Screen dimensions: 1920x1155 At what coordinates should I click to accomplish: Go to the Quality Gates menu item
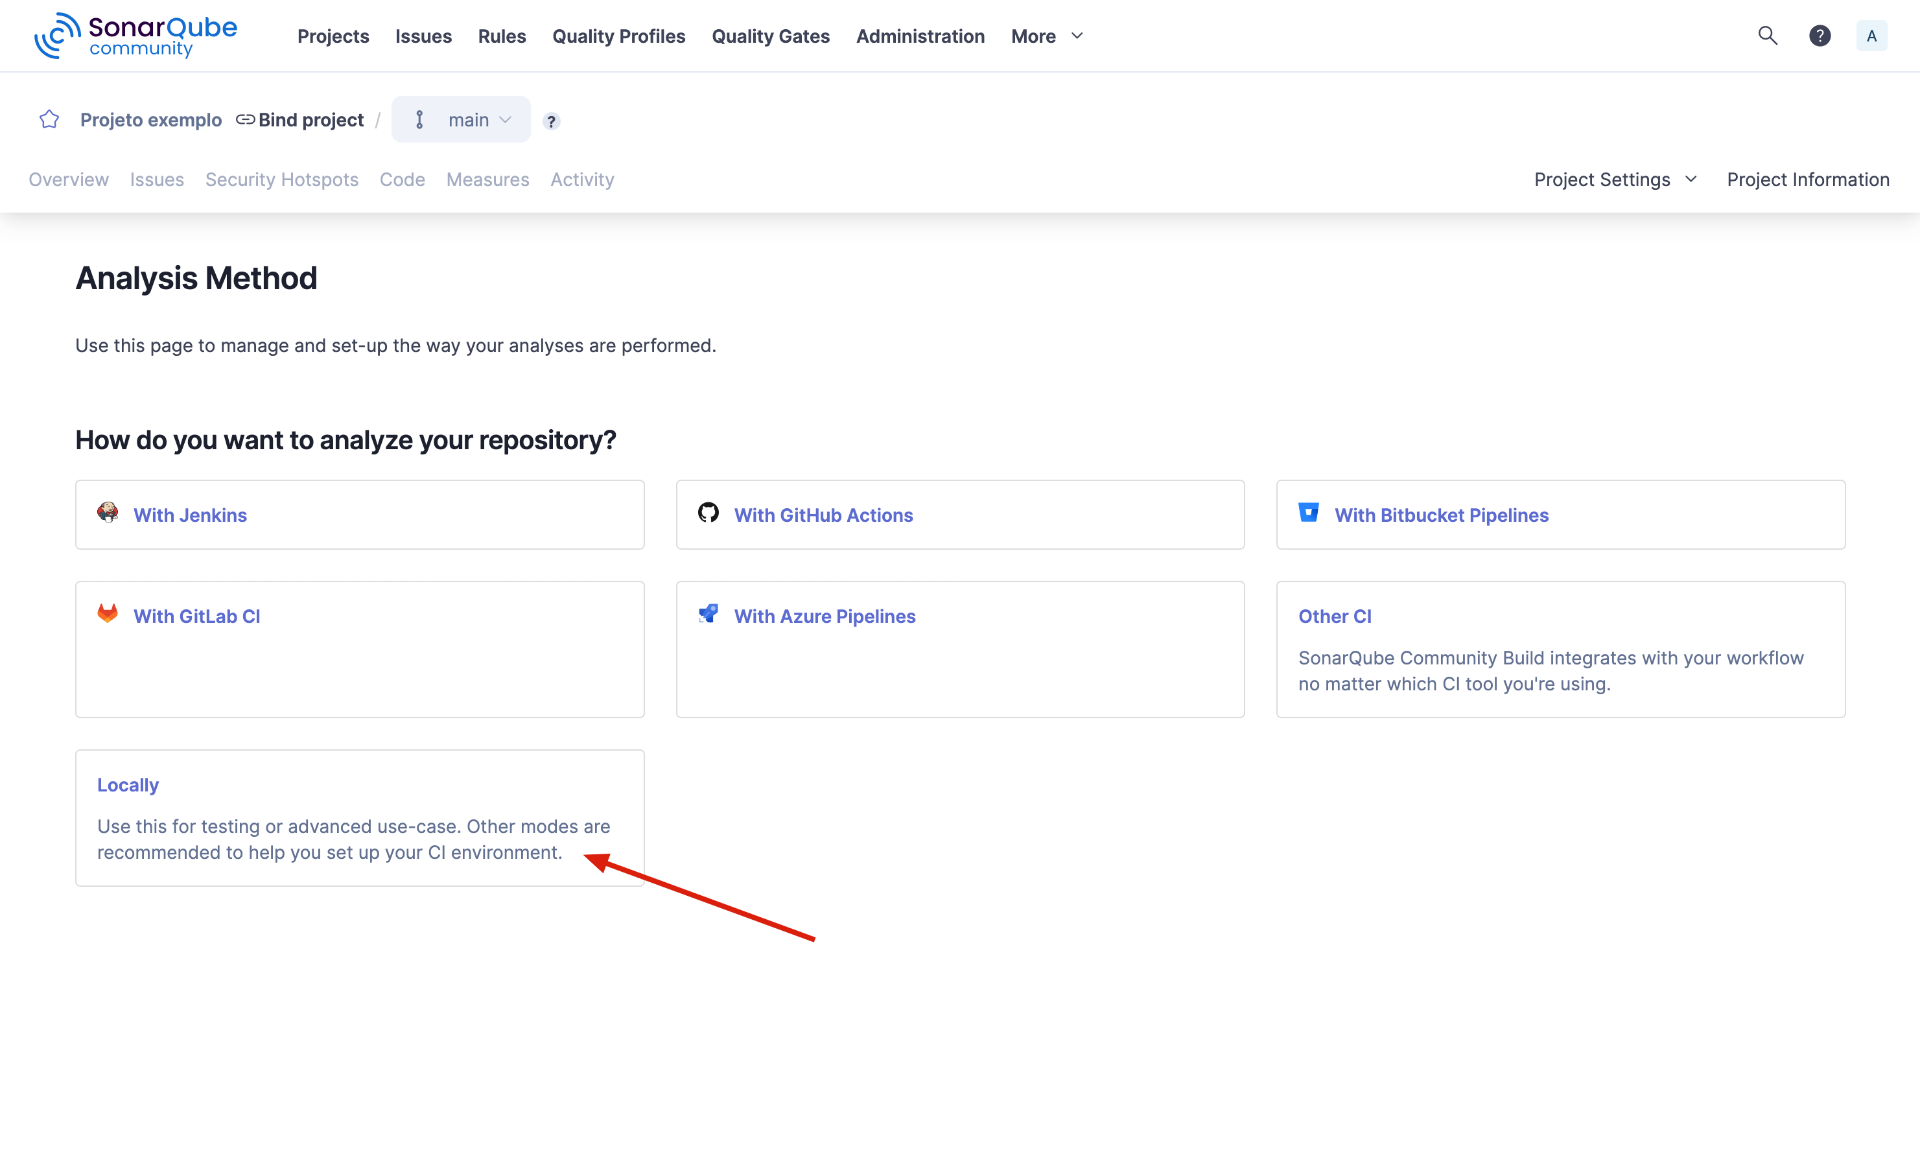(770, 36)
